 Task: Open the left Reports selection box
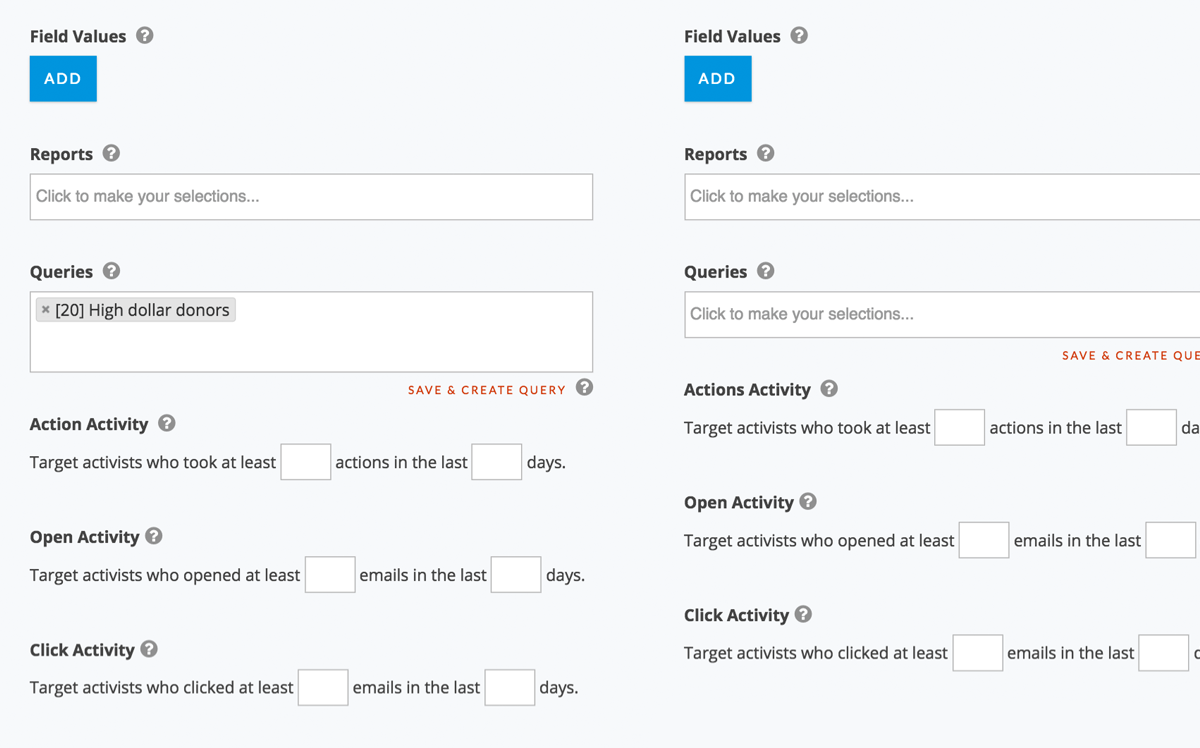[311, 197]
